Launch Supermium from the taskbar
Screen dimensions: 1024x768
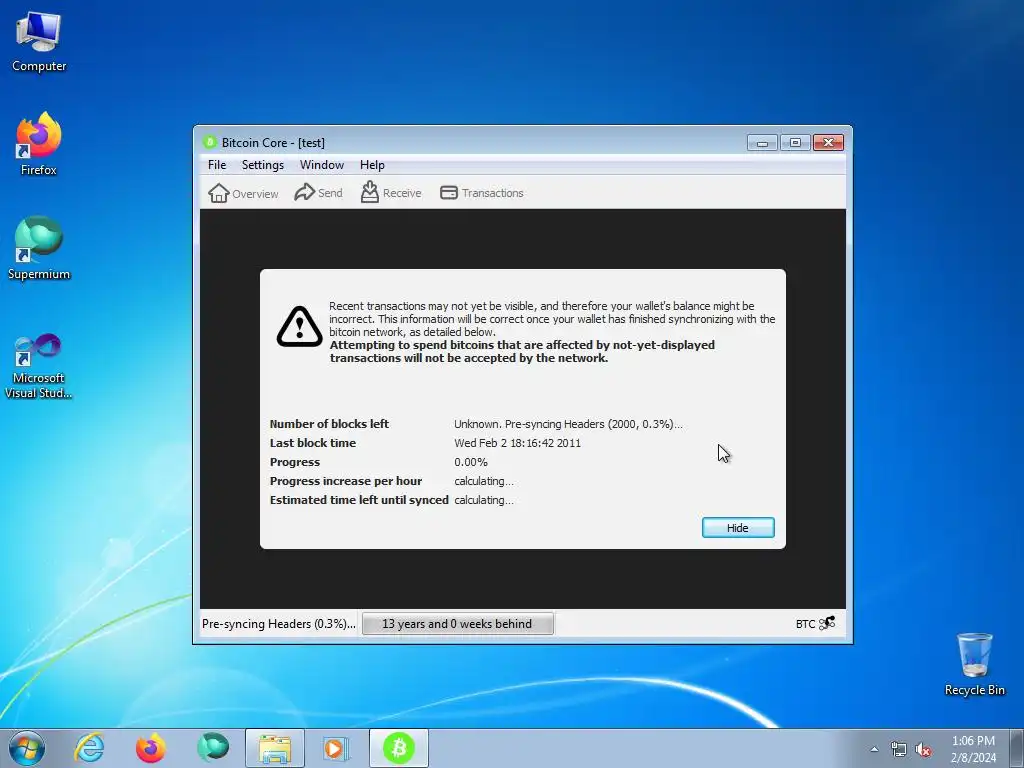213,748
